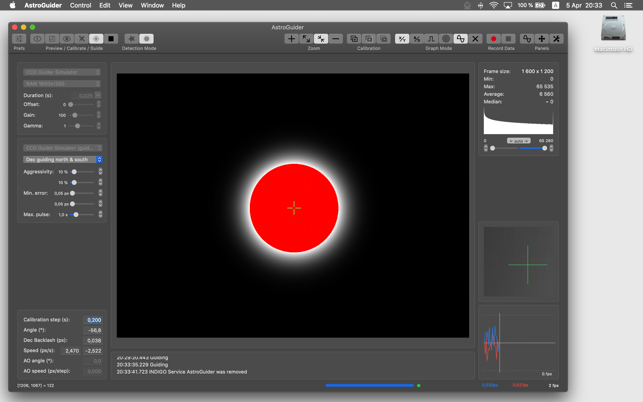The height and width of the screenshot is (402, 643).
Task: Click the zoom to fit expand-arrows icon
Action: [306, 39]
